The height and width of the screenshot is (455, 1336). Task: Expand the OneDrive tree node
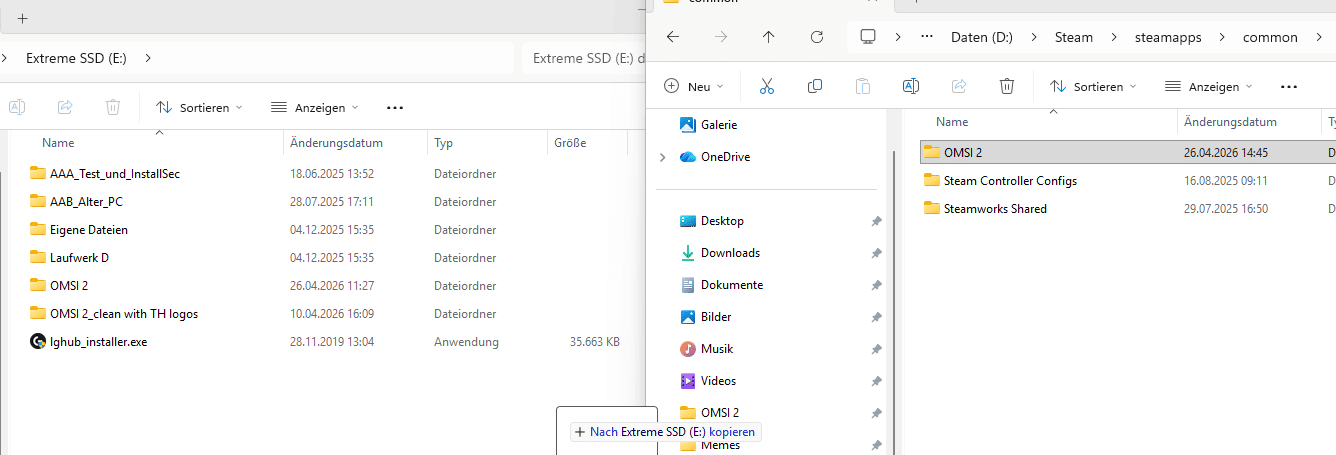tap(662, 157)
